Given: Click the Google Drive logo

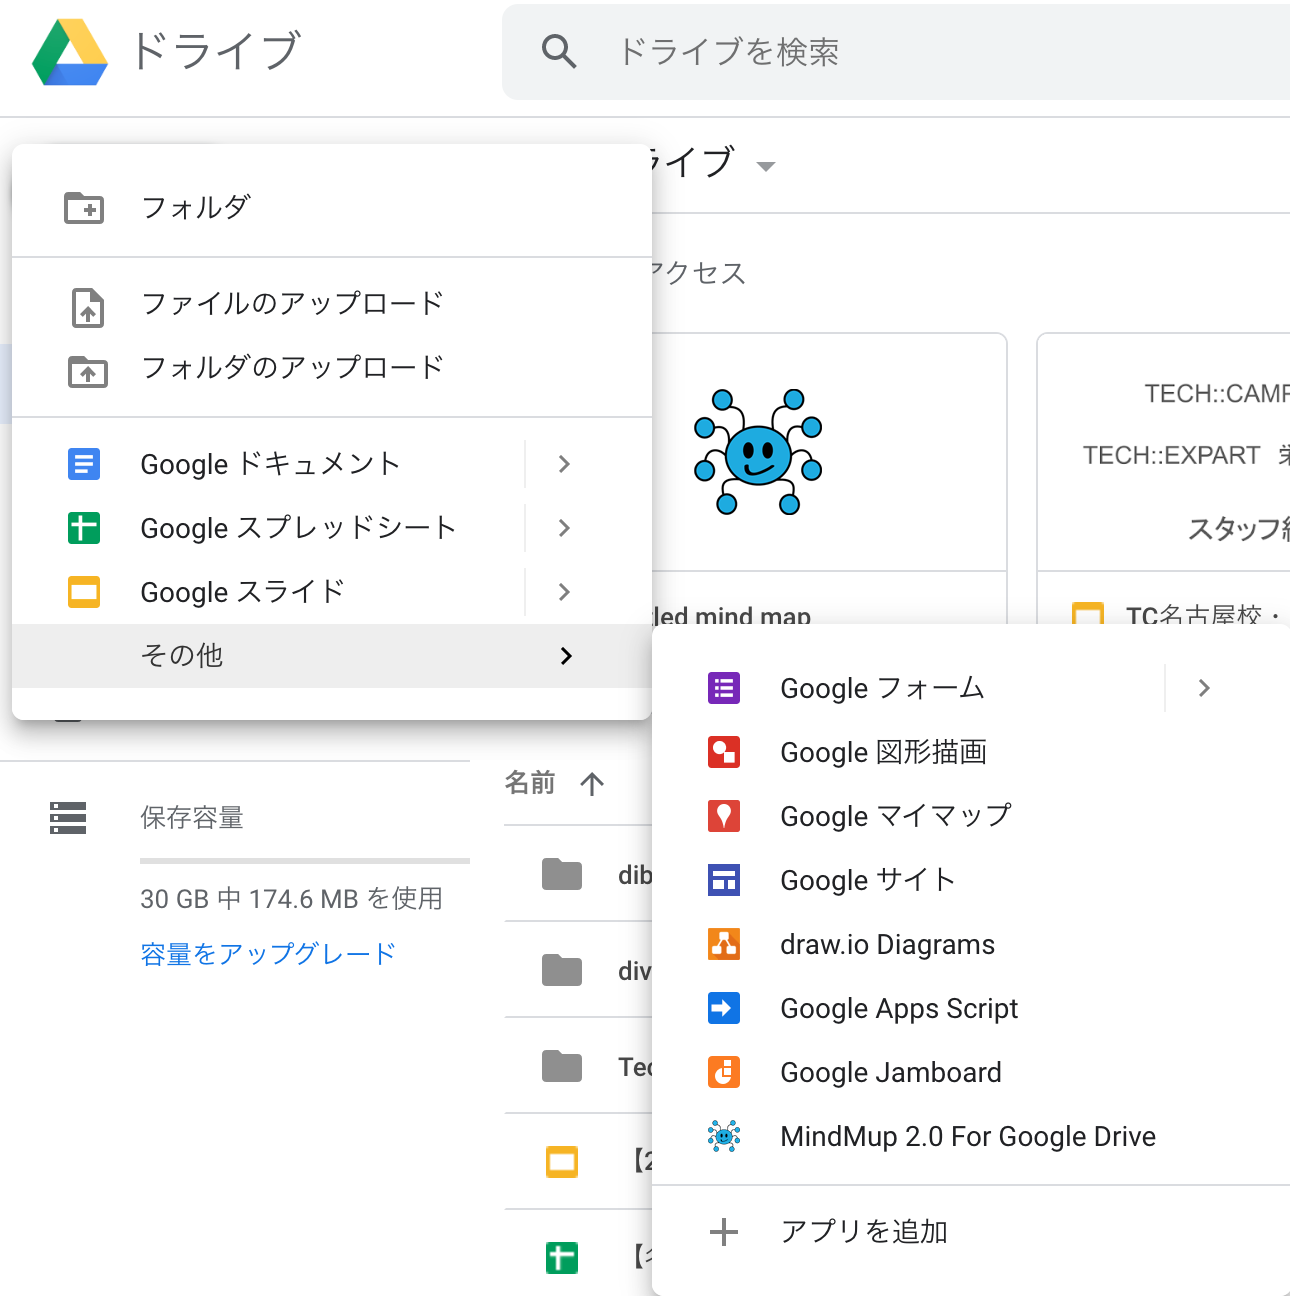Looking at the screenshot, I should coord(70,52).
